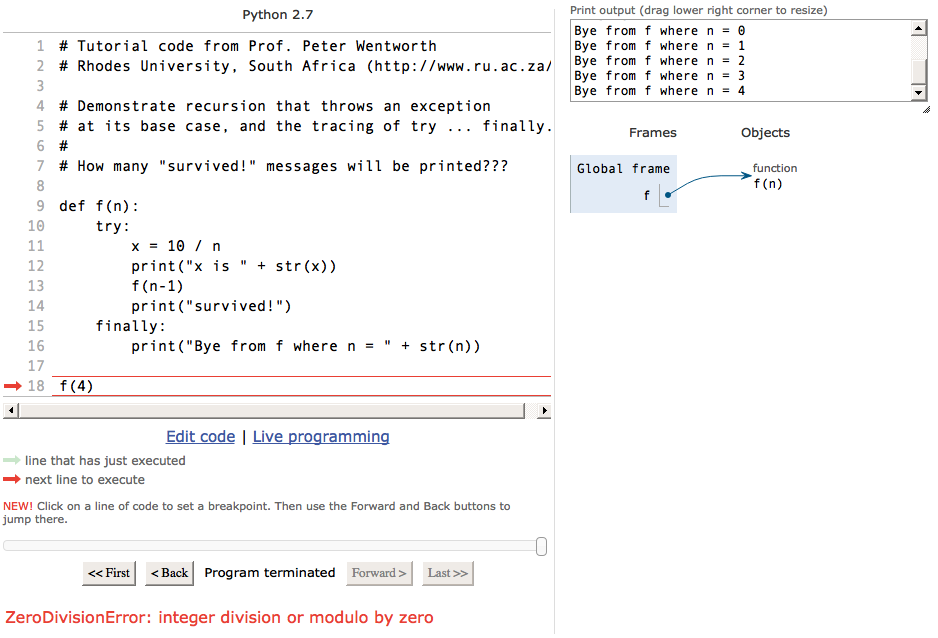Image resolution: width=938 pixels, height=638 pixels.
Task: Click the 'Python 2.7' title
Action: point(278,14)
